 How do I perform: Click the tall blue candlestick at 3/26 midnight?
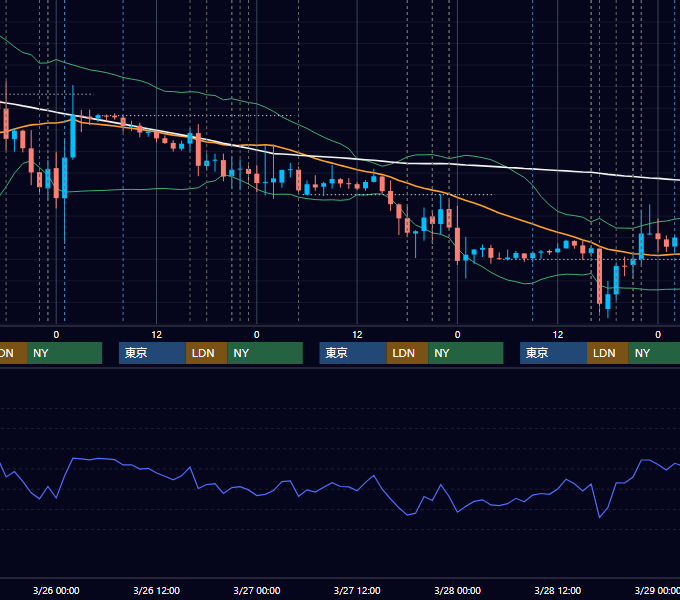click(x=65, y=178)
